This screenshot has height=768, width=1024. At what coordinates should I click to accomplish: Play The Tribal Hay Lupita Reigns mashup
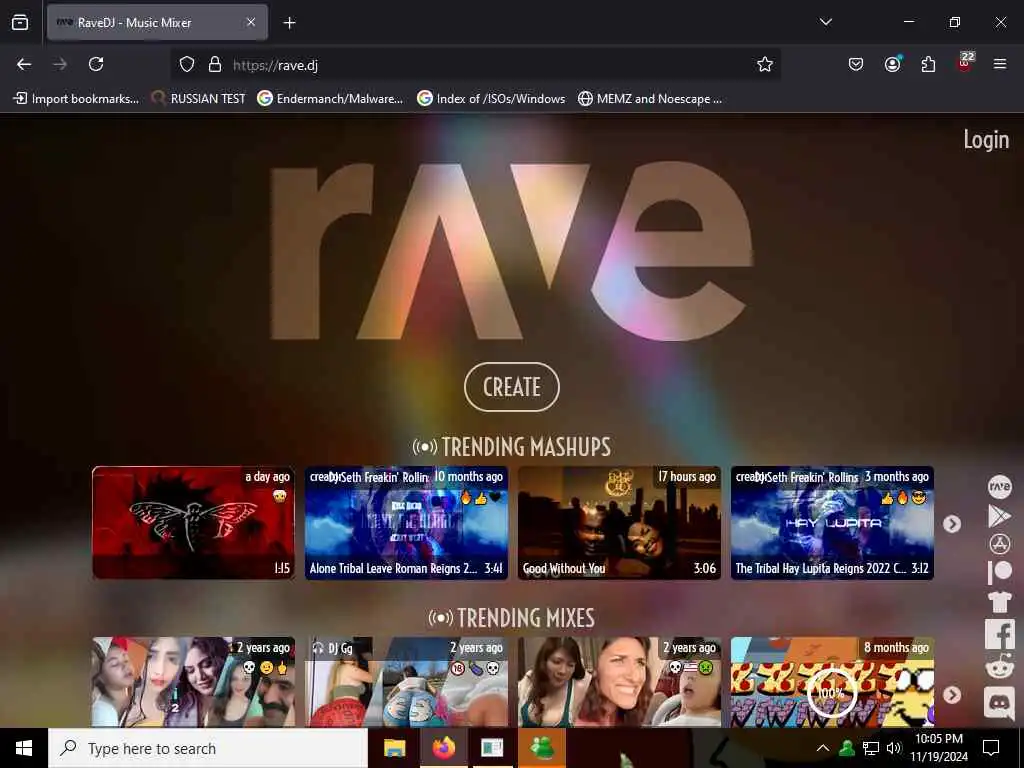832,522
